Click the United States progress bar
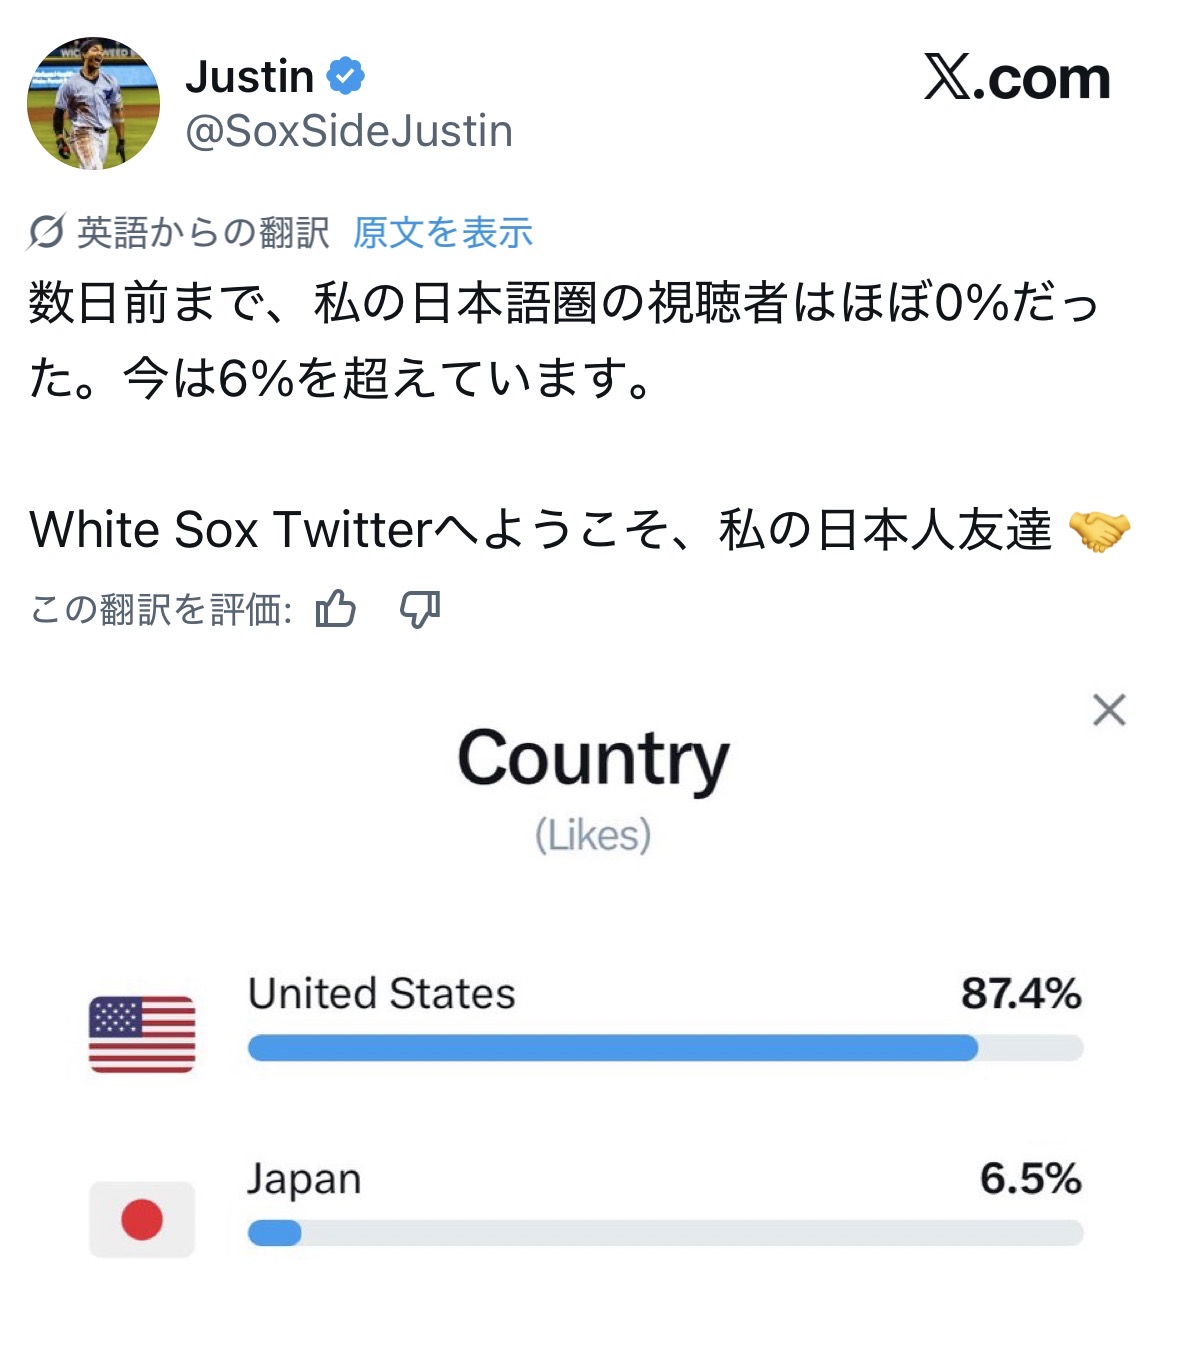 pos(665,1047)
